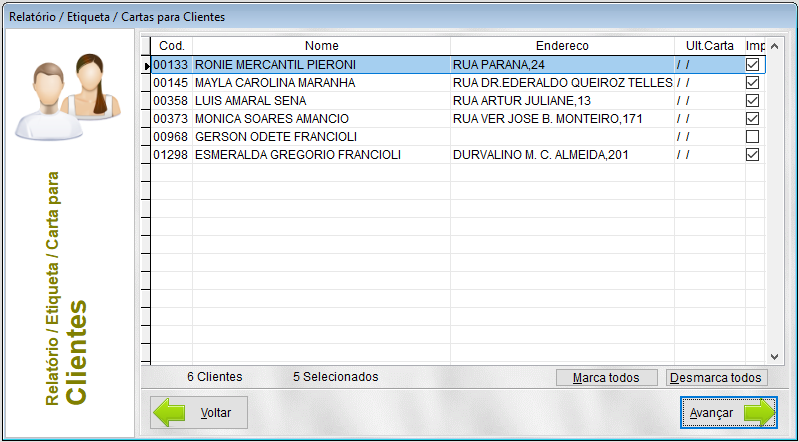Click the Endereco column header
Image resolution: width=799 pixels, height=442 pixels.
[x=562, y=46]
